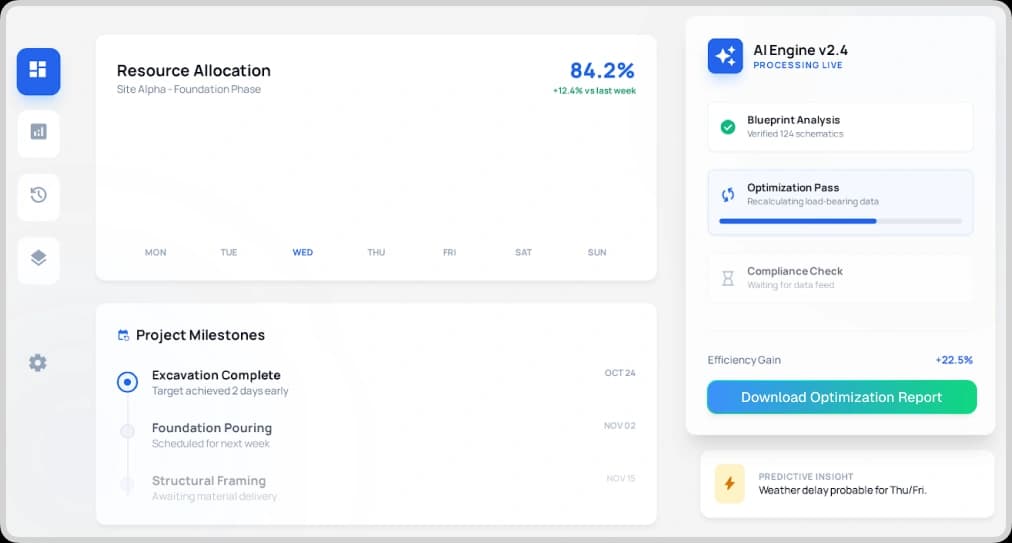The image size is (1012, 543).
Task: Click '+12.4% vs last week' text
Action: pos(594,91)
